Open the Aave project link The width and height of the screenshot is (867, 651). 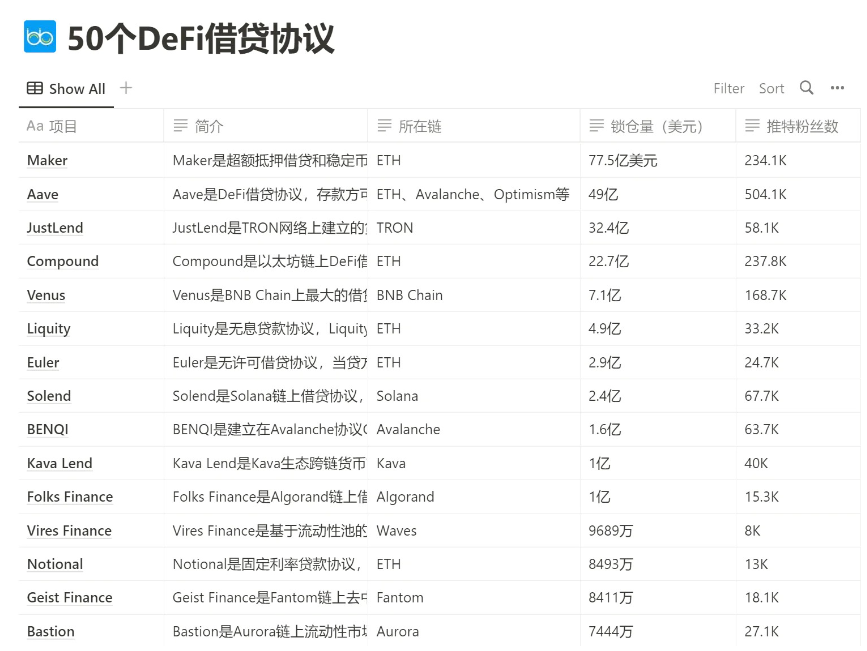pos(43,194)
